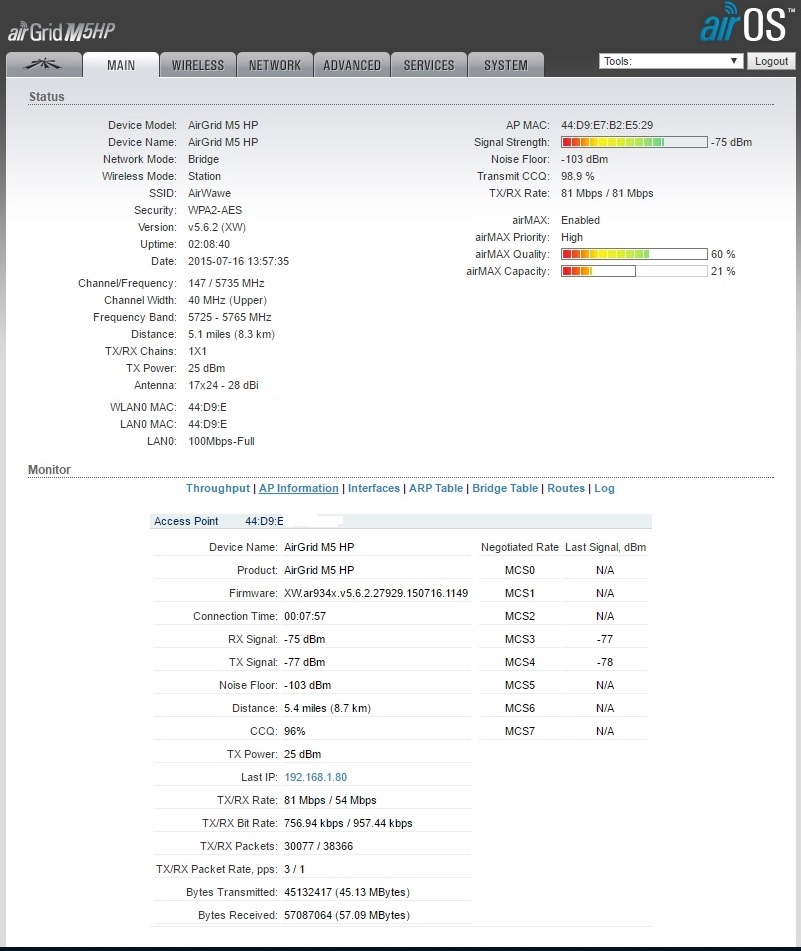Select the 5725 - 5765 MHz band value
Viewport: 801px width, 951px height.
click(x=230, y=317)
